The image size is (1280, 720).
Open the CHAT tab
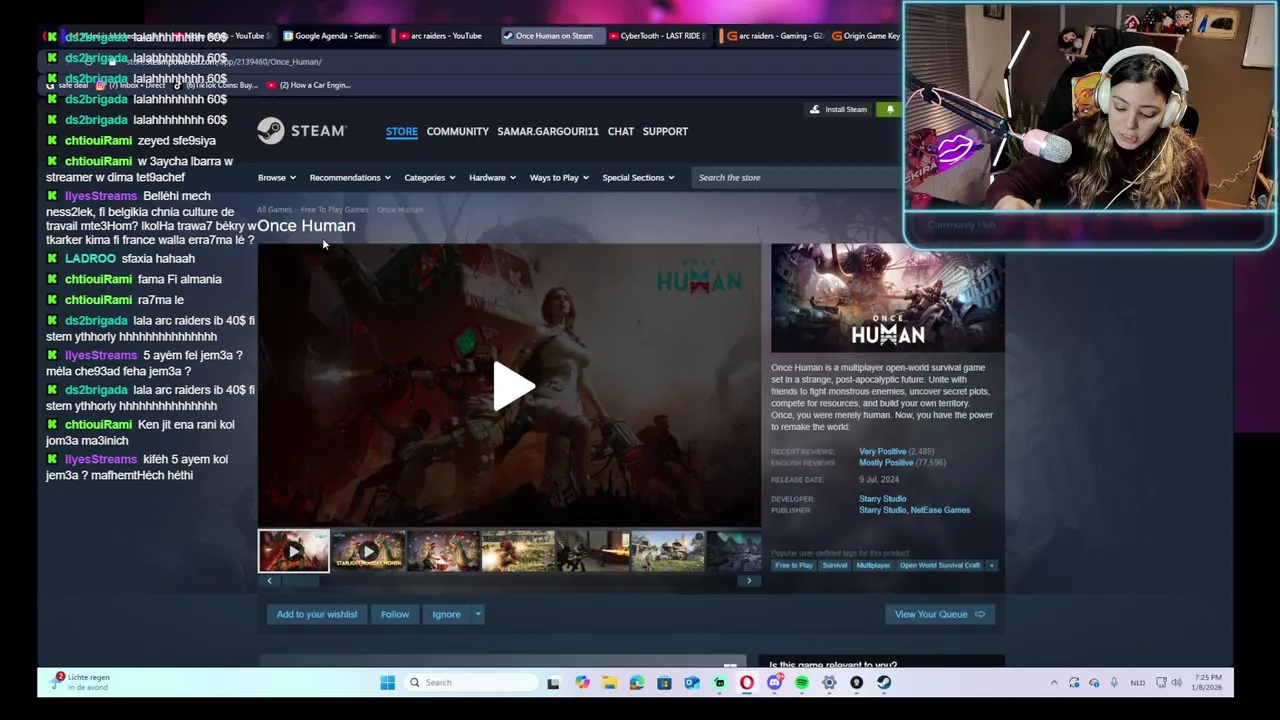pyautogui.click(x=621, y=131)
